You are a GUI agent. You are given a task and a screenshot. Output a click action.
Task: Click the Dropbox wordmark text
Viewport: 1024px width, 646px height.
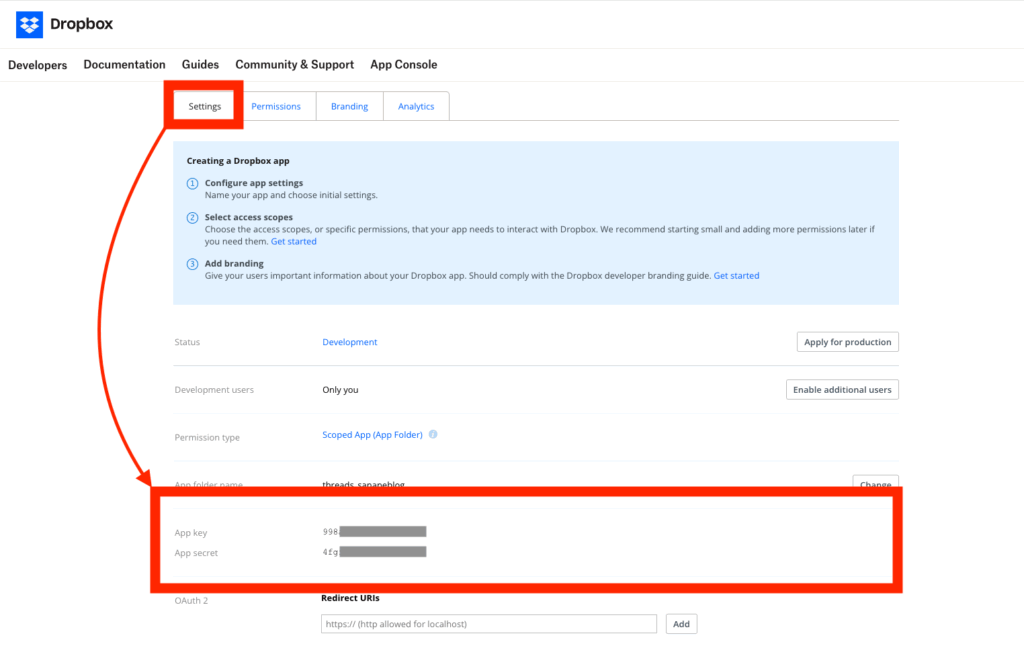point(82,24)
